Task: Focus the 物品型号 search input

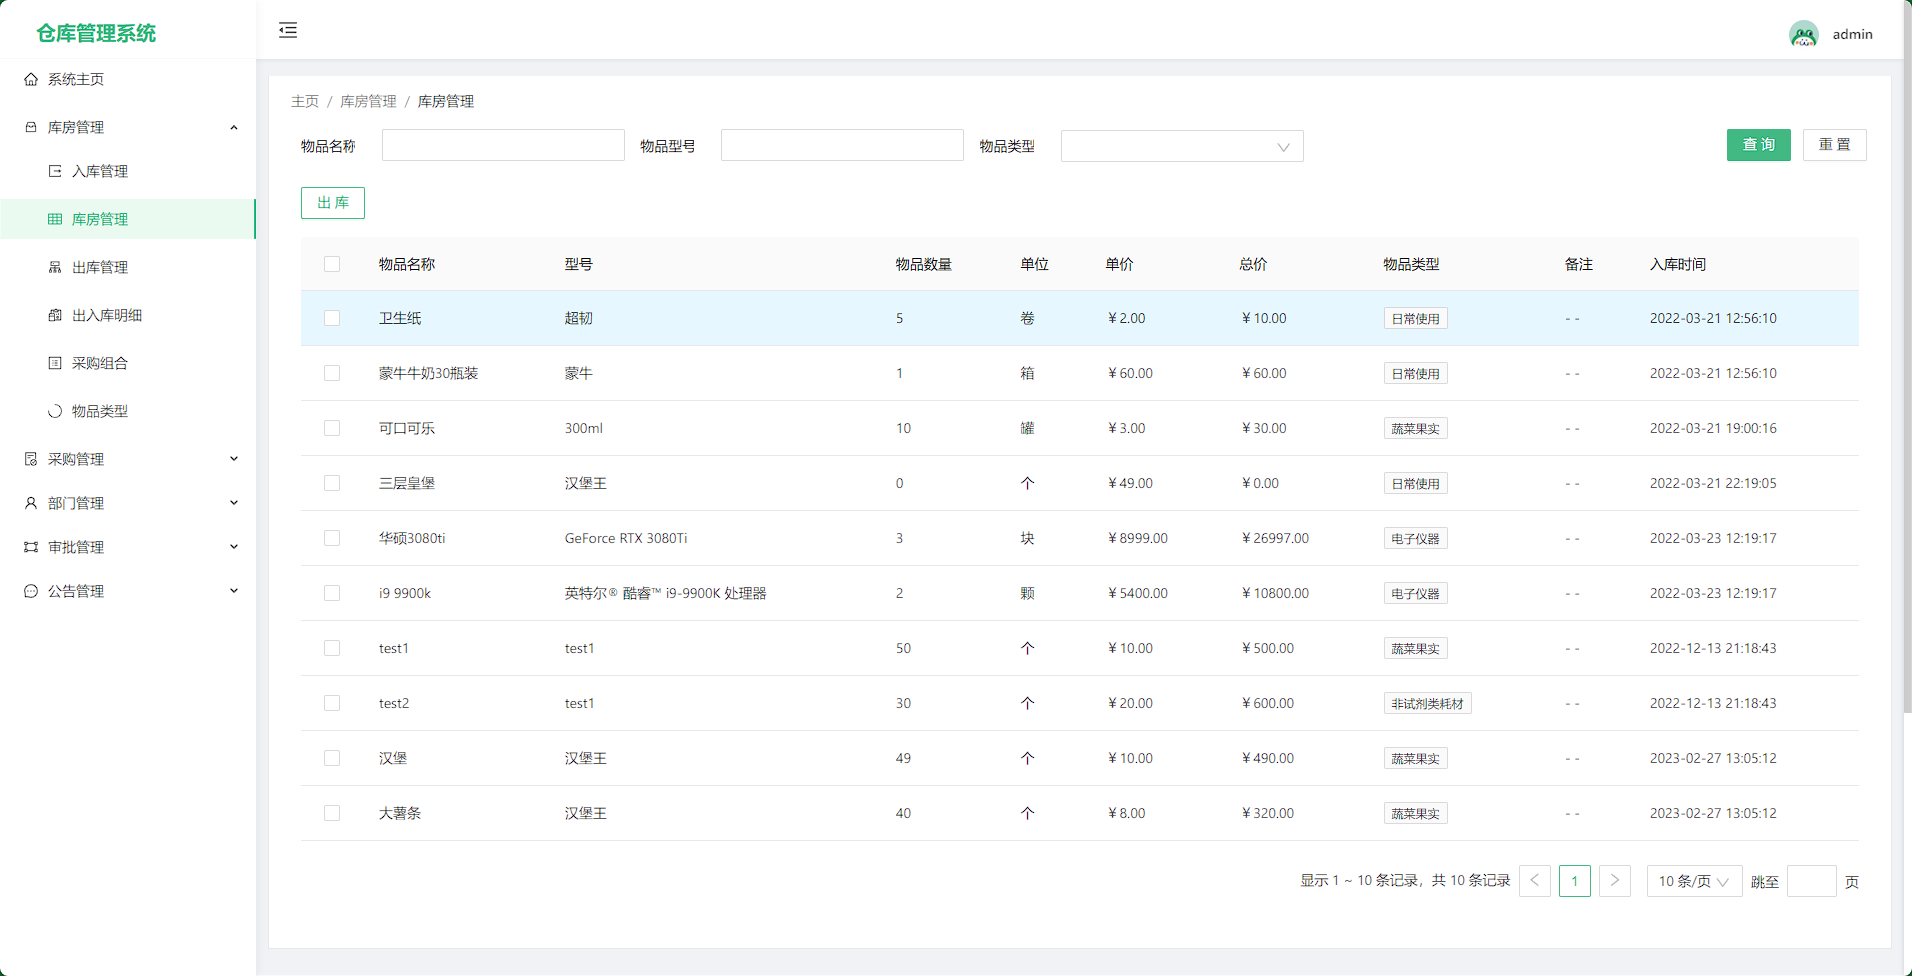Action: 842,145
